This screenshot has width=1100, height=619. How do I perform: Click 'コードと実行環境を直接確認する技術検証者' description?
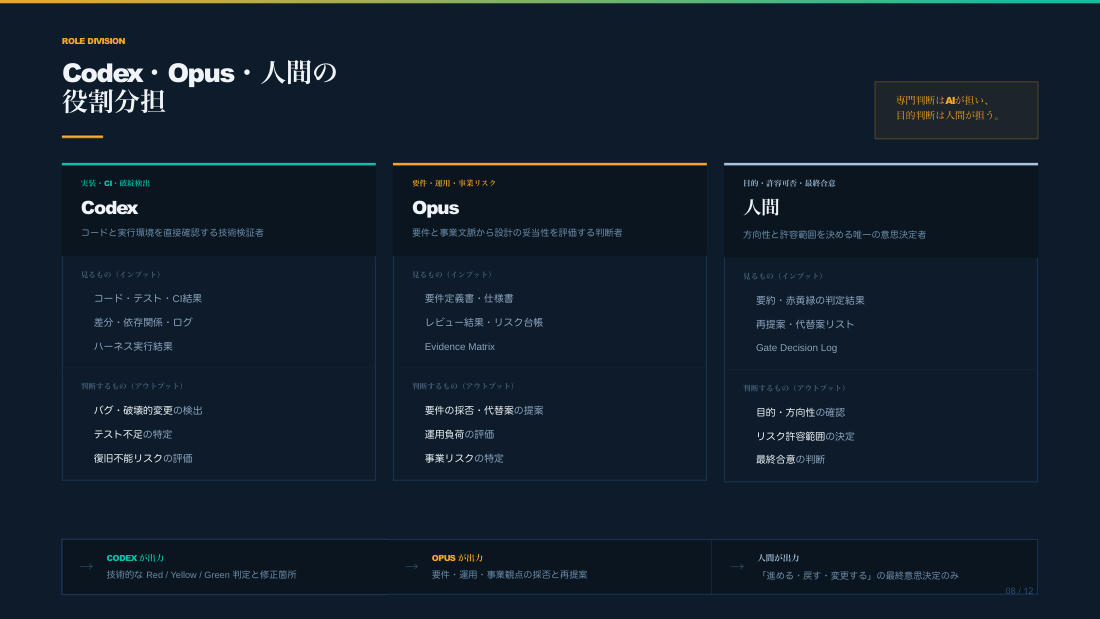pyautogui.click(x=172, y=232)
